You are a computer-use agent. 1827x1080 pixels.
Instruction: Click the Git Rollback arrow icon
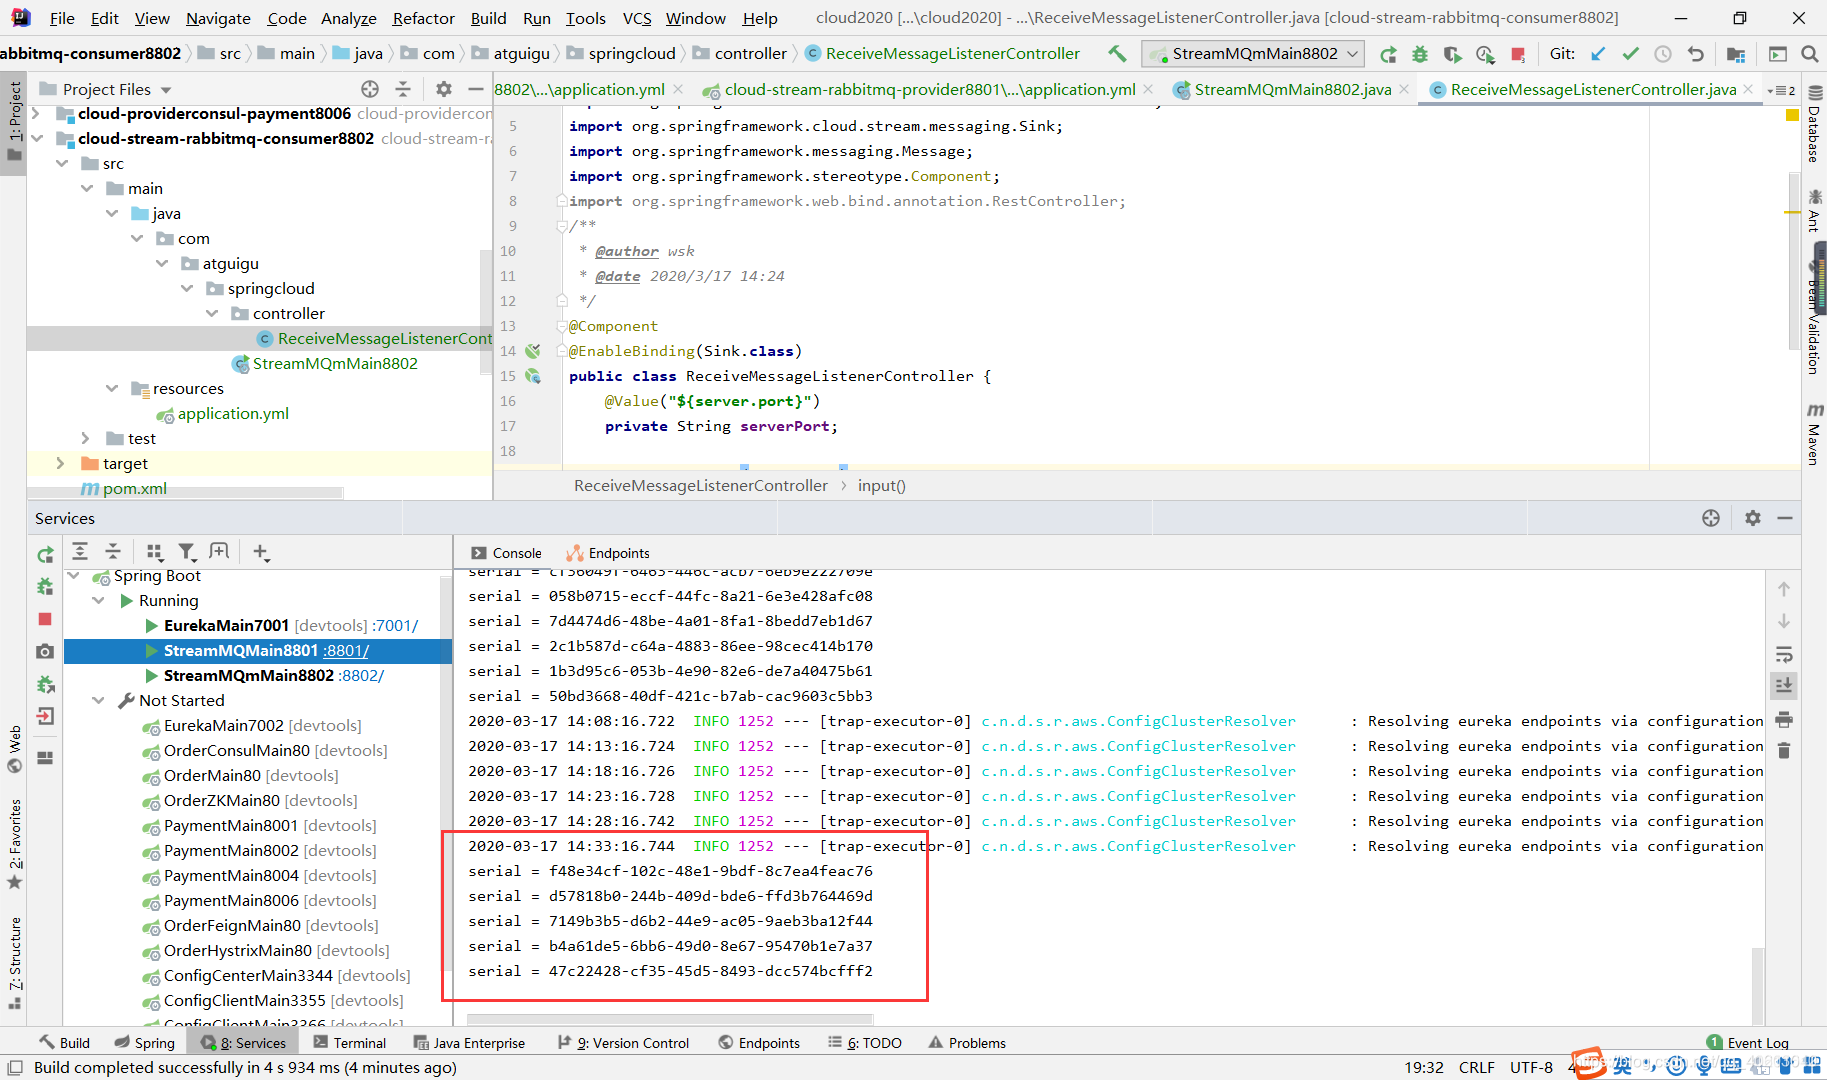[x=1695, y=54]
